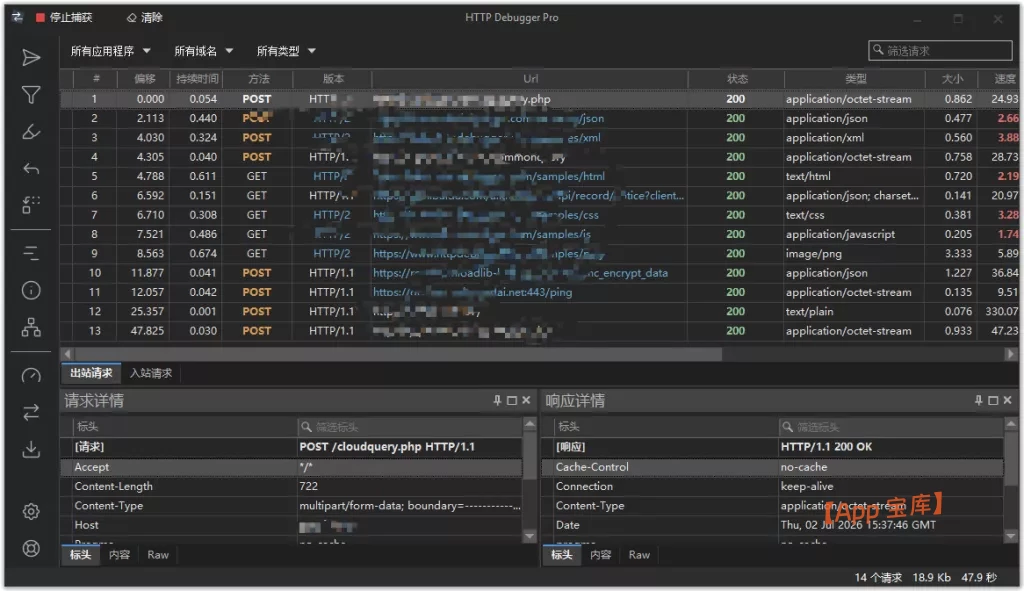Click the 停止捕获 button
Image resolution: width=1024 pixels, height=591 pixels.
64,18
